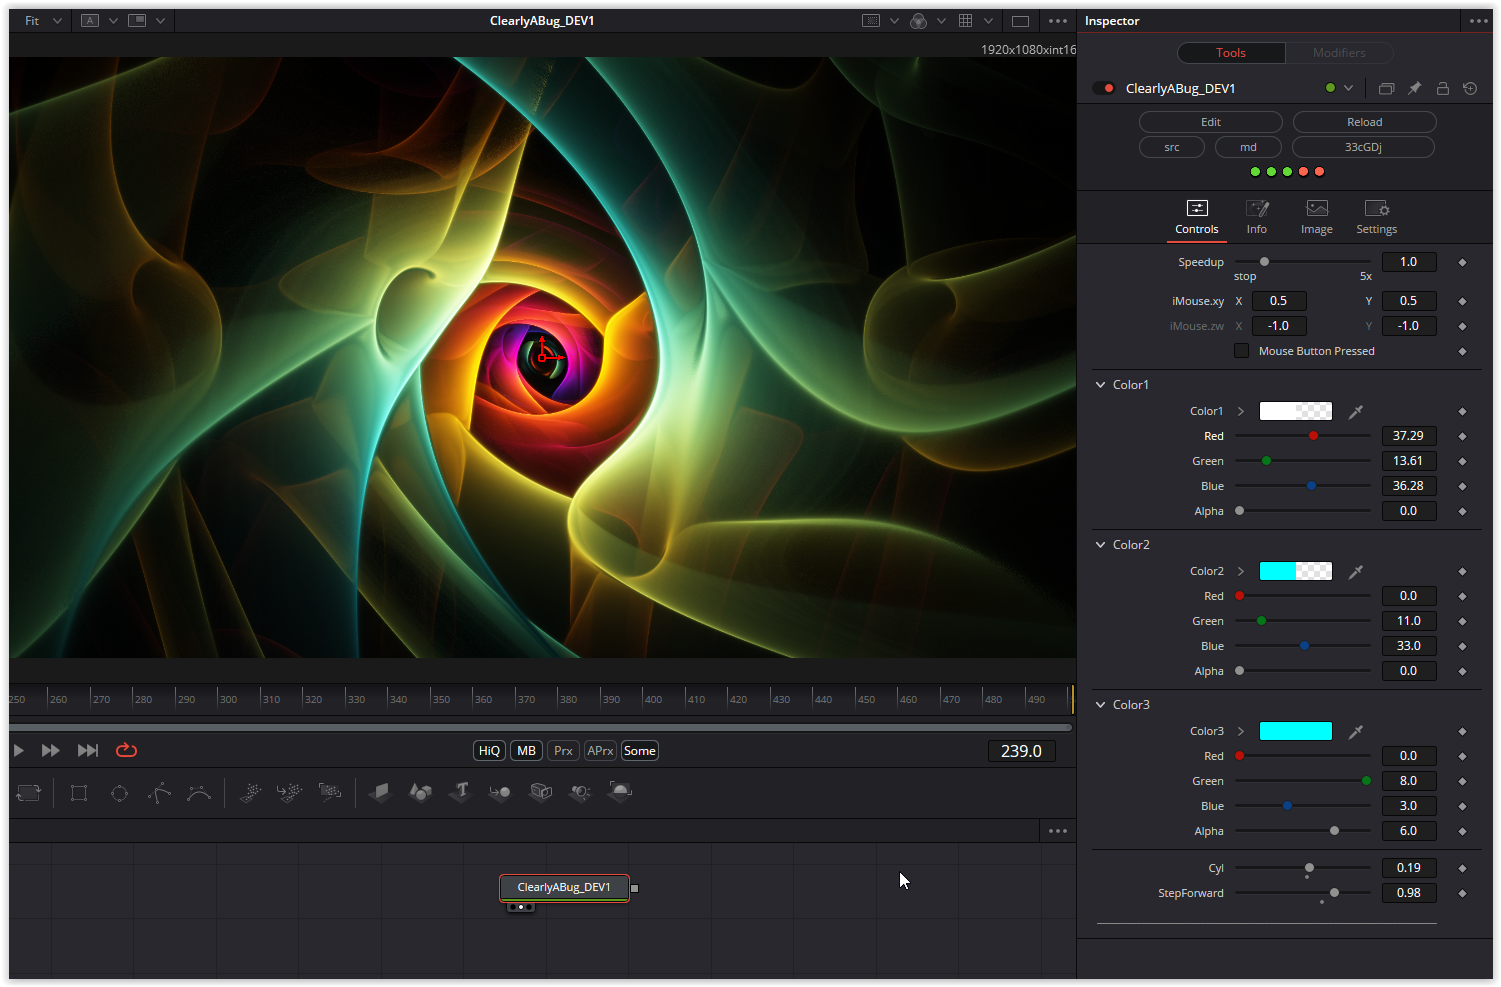Disable the ClearlyABug_DEV1 node enable switch
This screenshot has height=987, width=1501.
(1104, 88)
